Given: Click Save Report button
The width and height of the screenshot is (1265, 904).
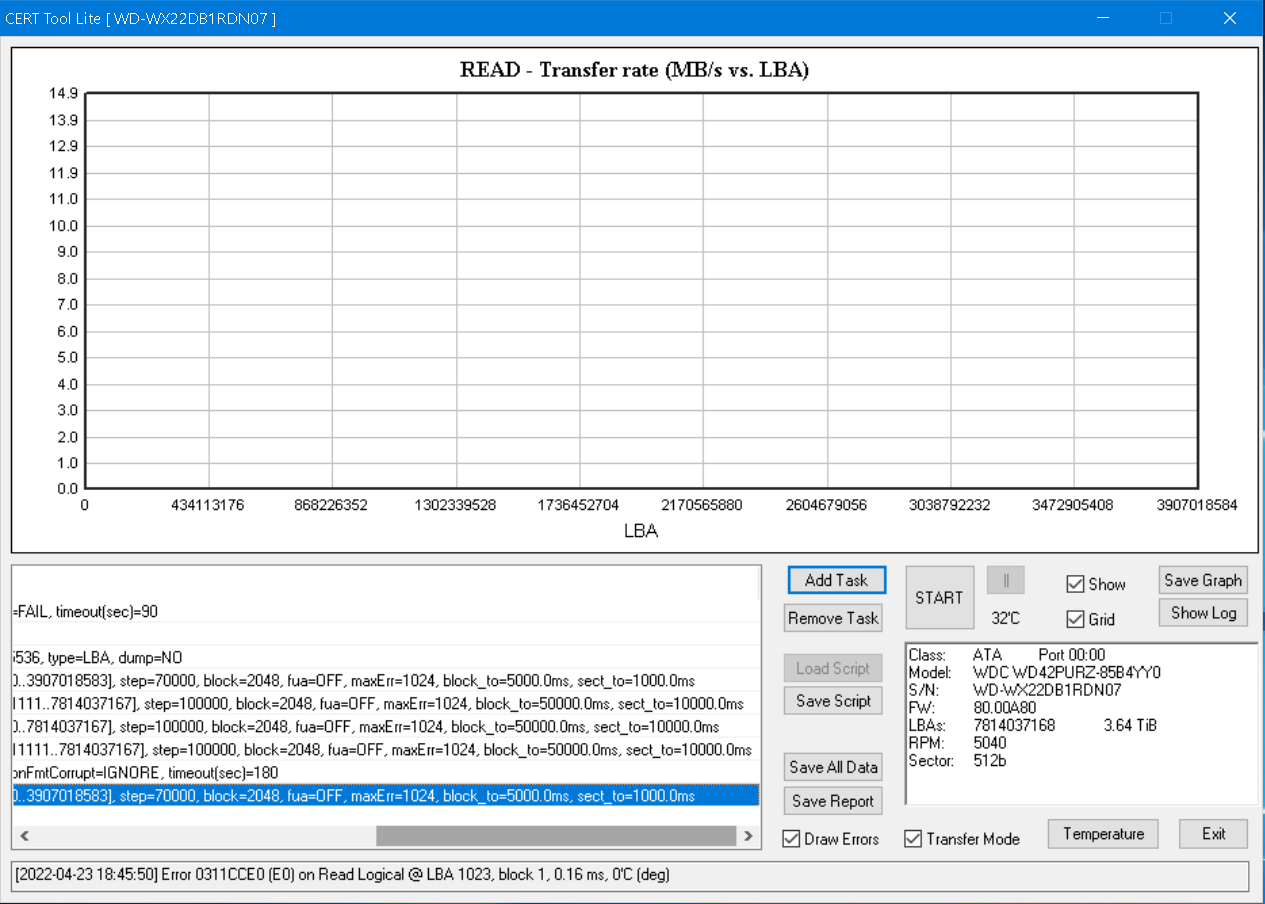Looking at the screenshot, I should tap(833, 801).
